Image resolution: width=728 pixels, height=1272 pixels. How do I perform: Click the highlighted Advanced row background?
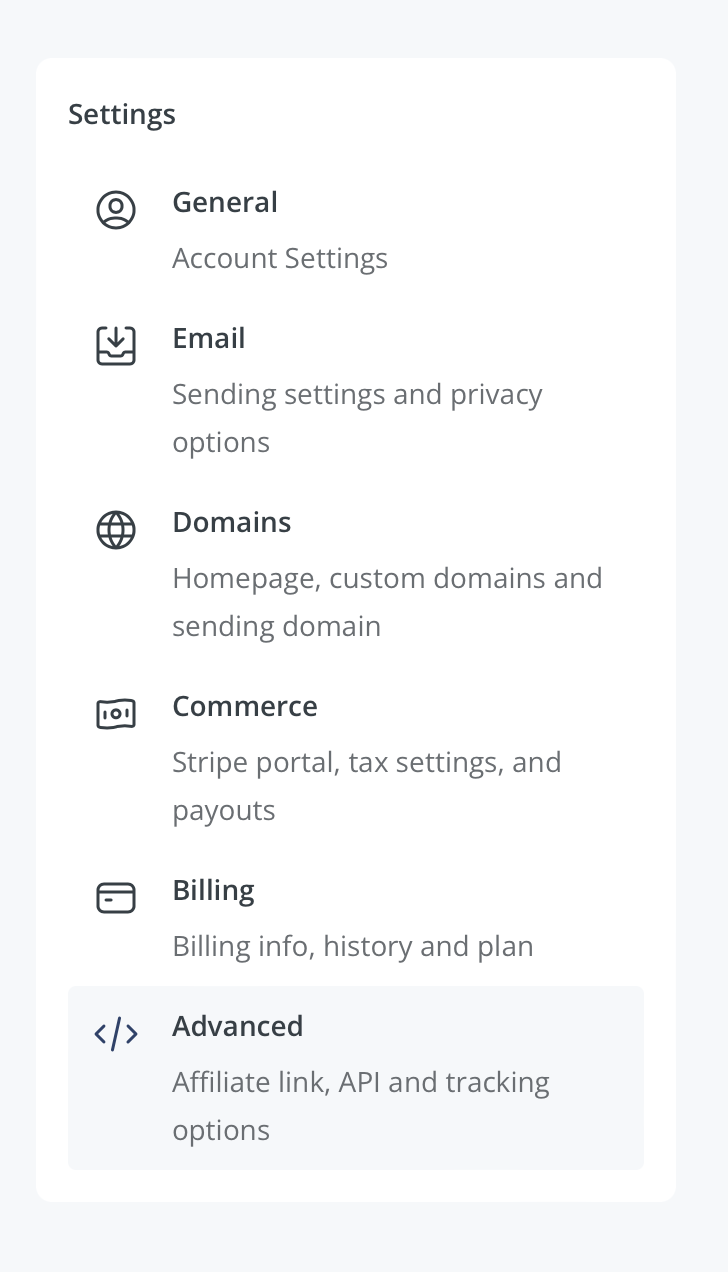(356, 1078)
